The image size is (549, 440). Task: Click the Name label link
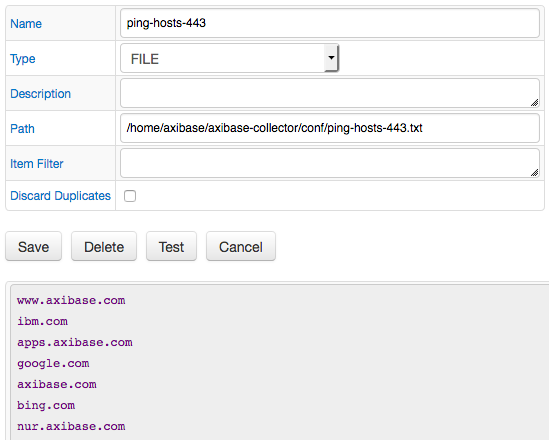tap(26, 24)
